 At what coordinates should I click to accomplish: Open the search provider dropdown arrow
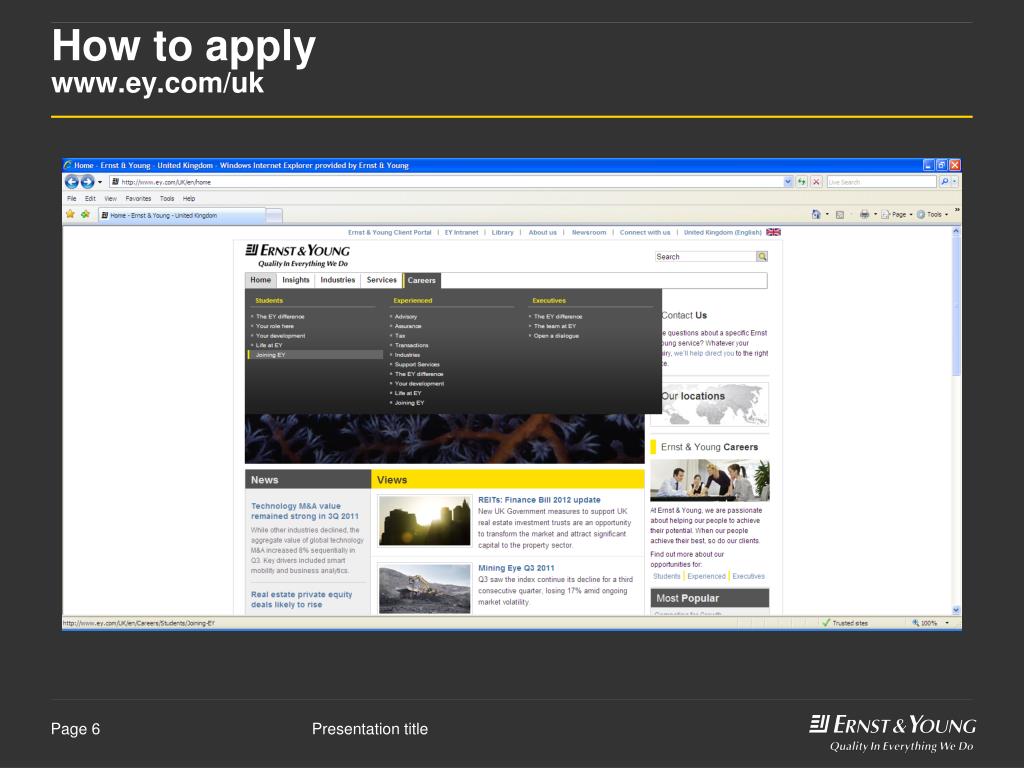[x=954, y=182]
